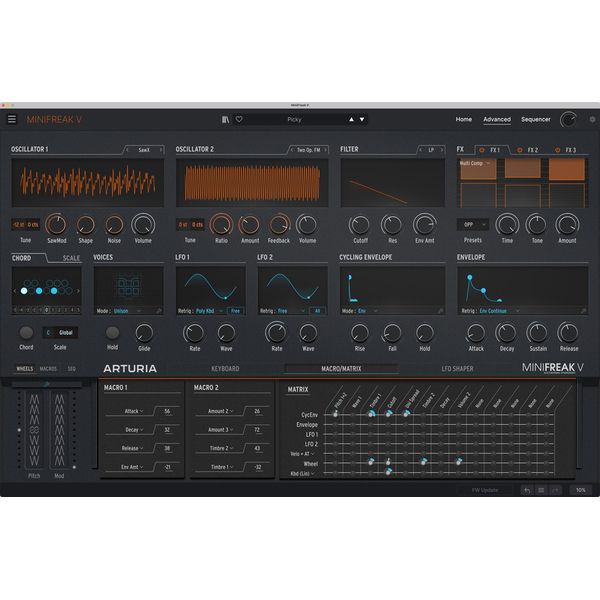The width and height of the screenshot is (600, 600).
Task: Toggle LFO 2 All button
Action: tap(317, 311)
